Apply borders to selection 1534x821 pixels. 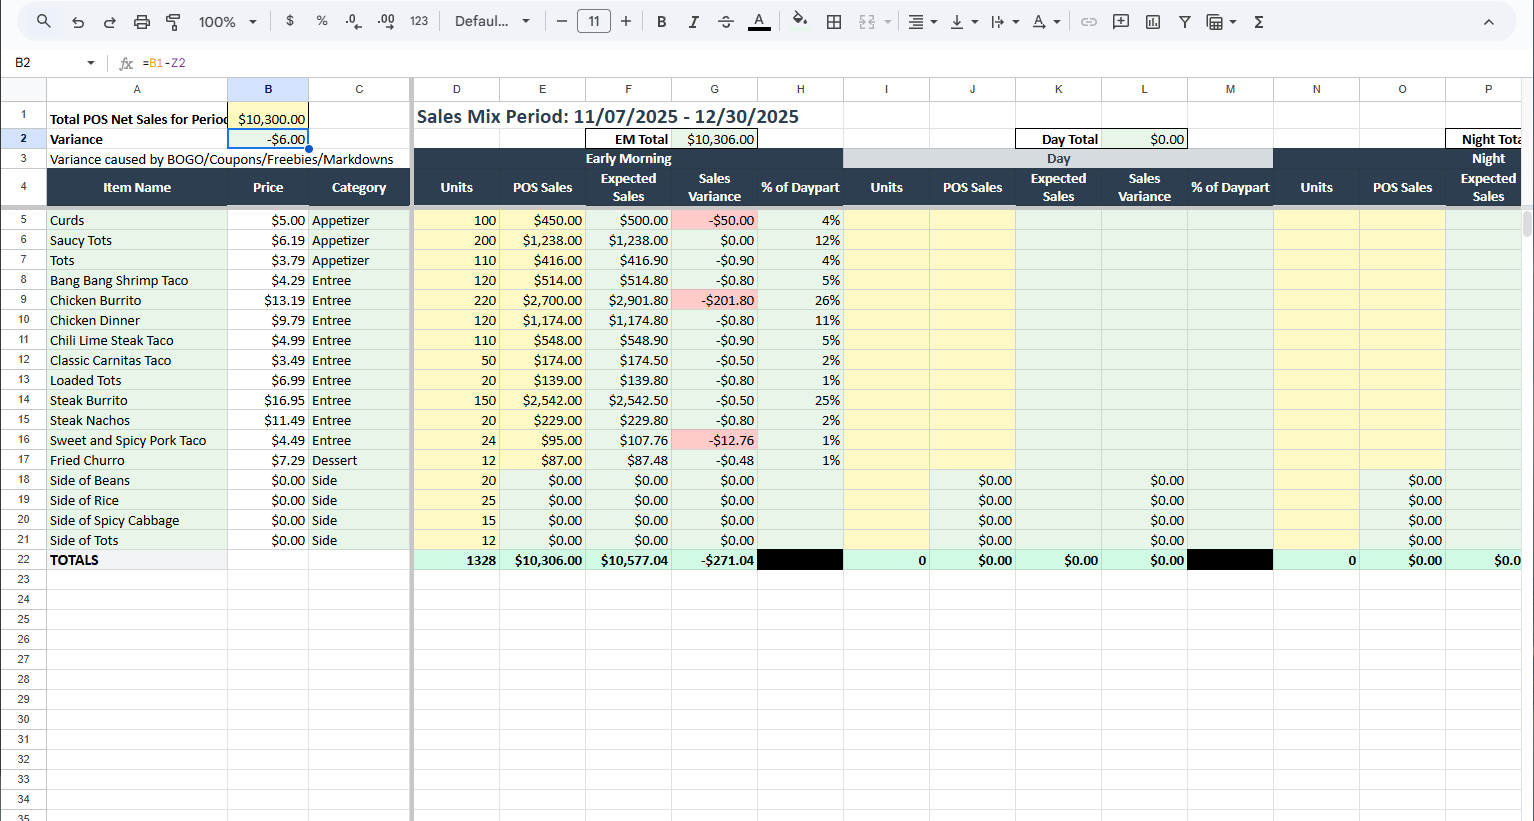coord(834,21)
